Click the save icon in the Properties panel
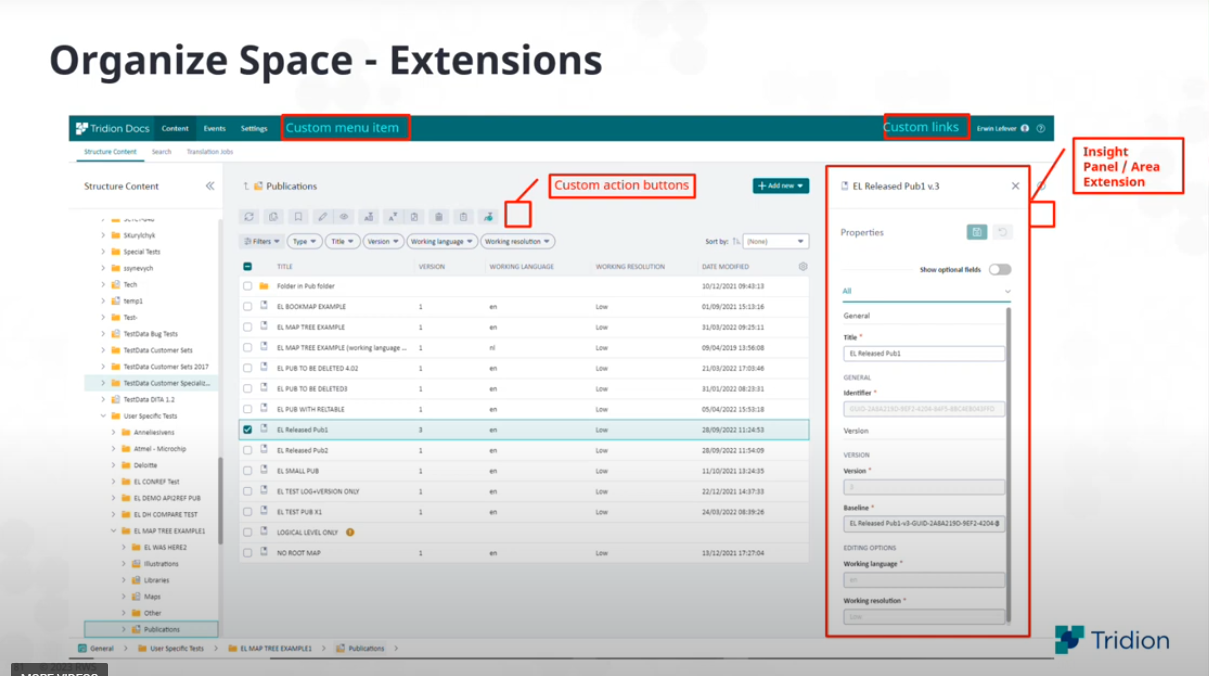The height and width of the screenshot is (676, 1209). (977, 231)
